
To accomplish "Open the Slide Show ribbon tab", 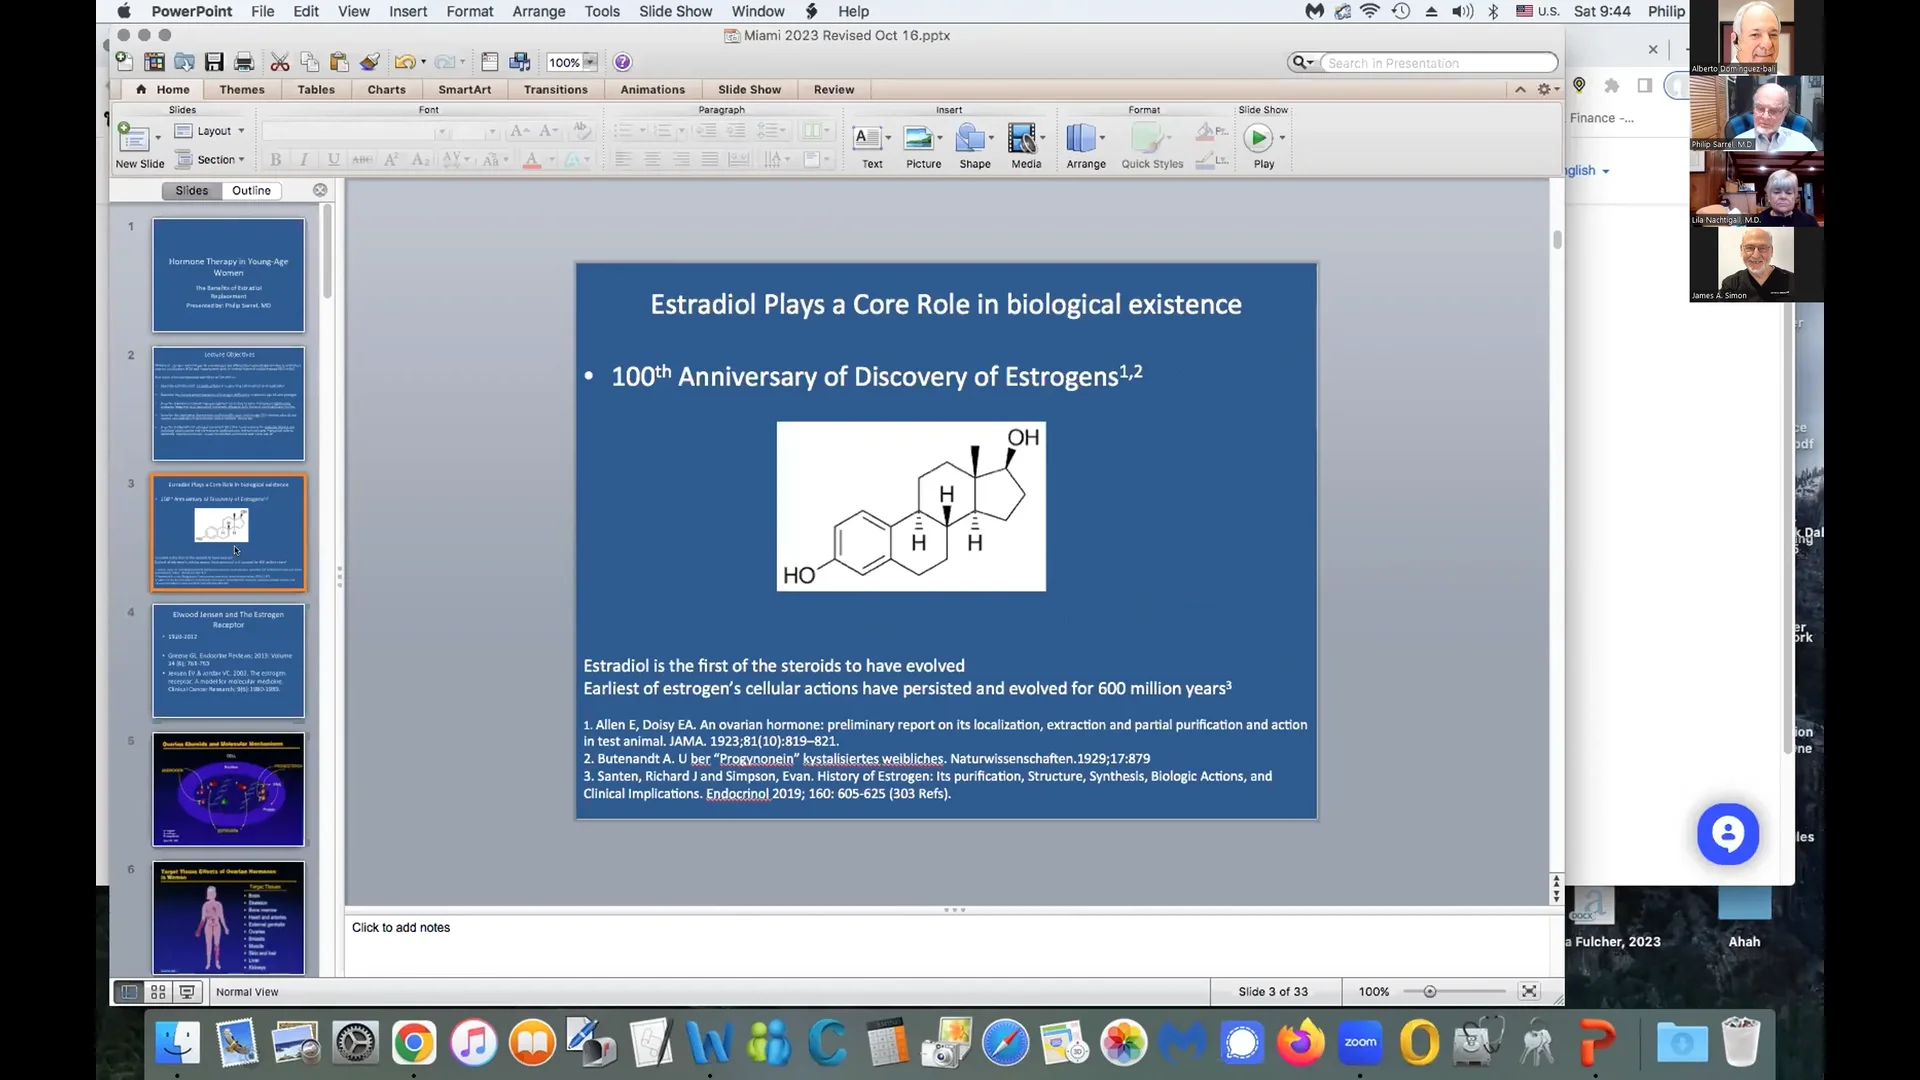I will [749, 89].
